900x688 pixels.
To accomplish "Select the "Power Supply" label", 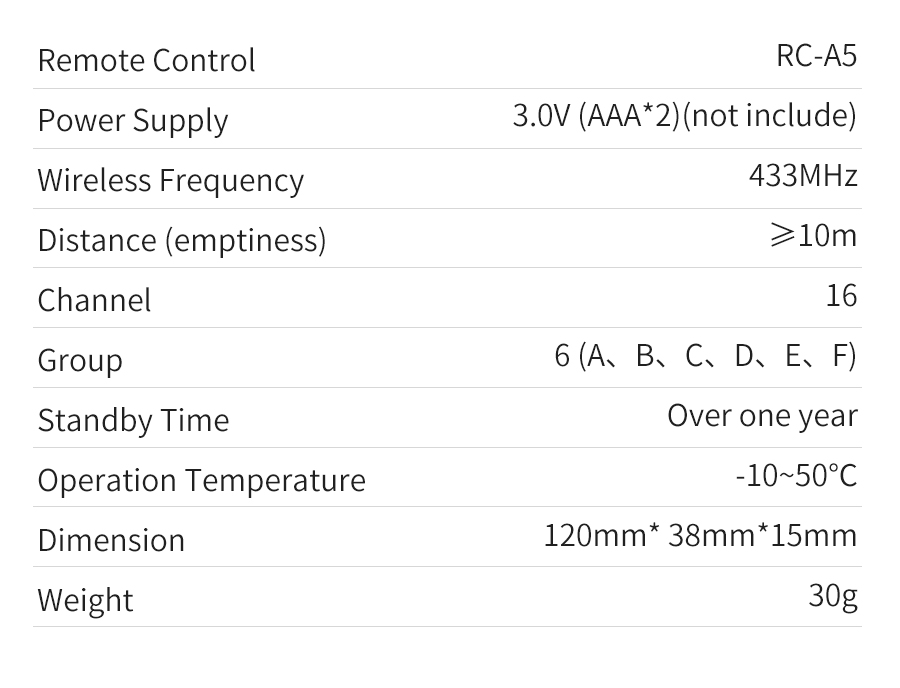I will (133, 120).
